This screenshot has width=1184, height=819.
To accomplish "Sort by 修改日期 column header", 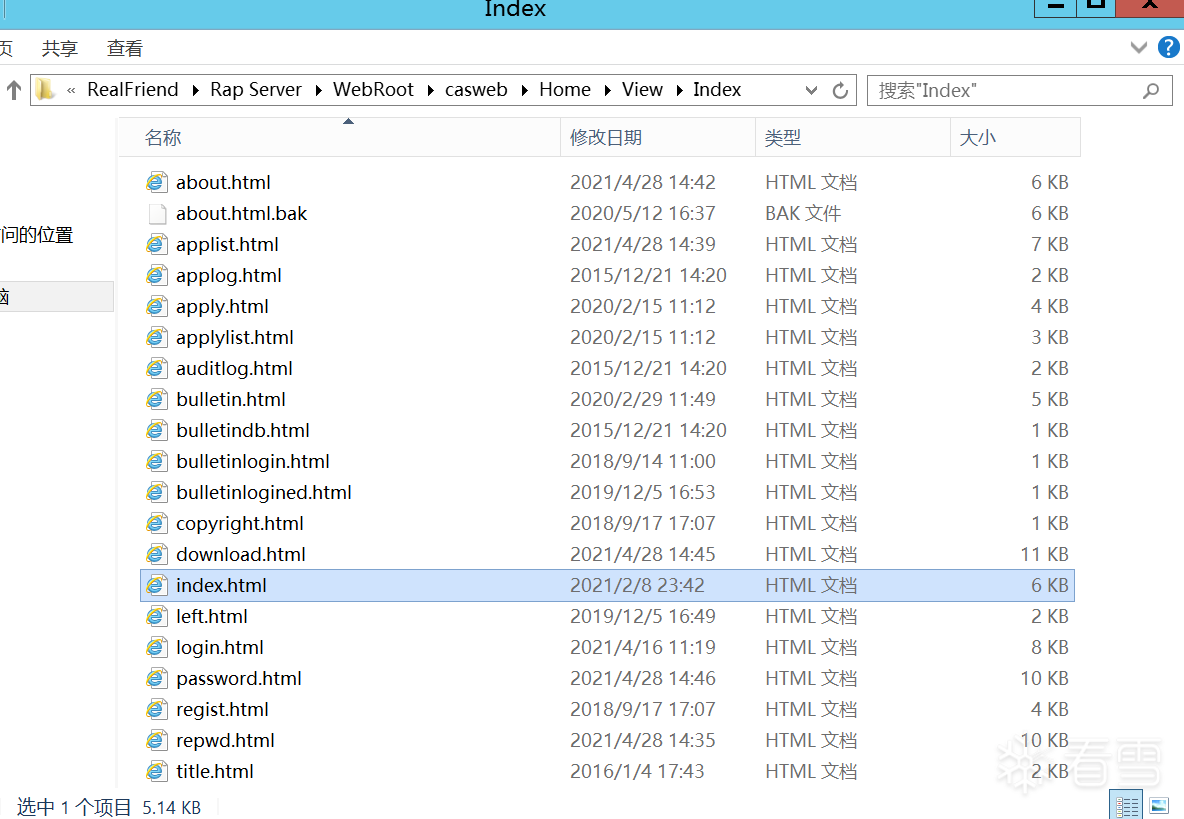I will click(x=606, y=138).
